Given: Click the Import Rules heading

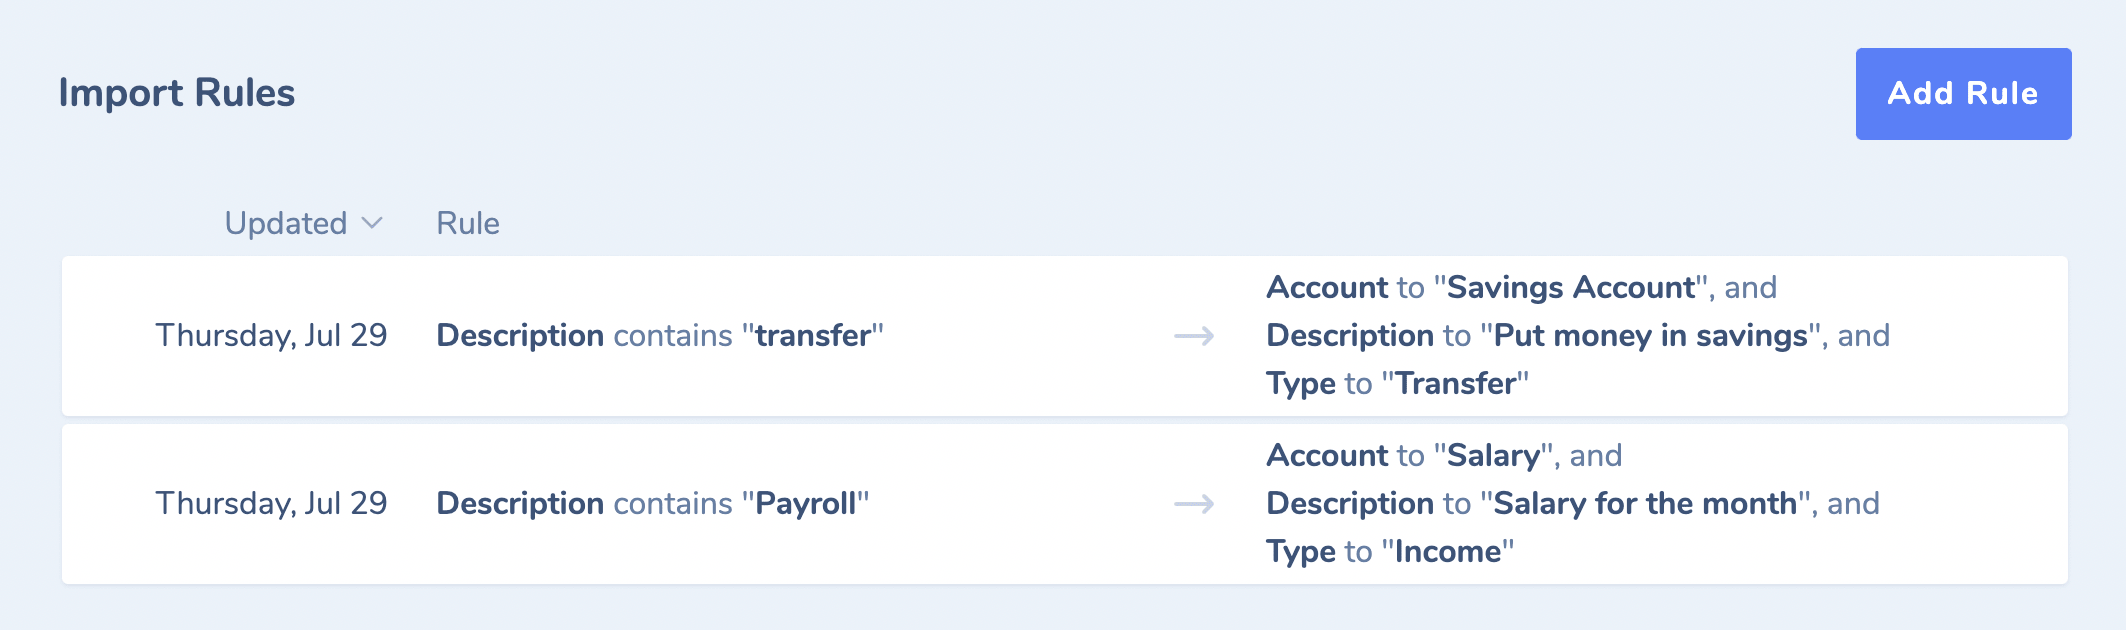Looking at the screenshot, I should tap(177, 93).
